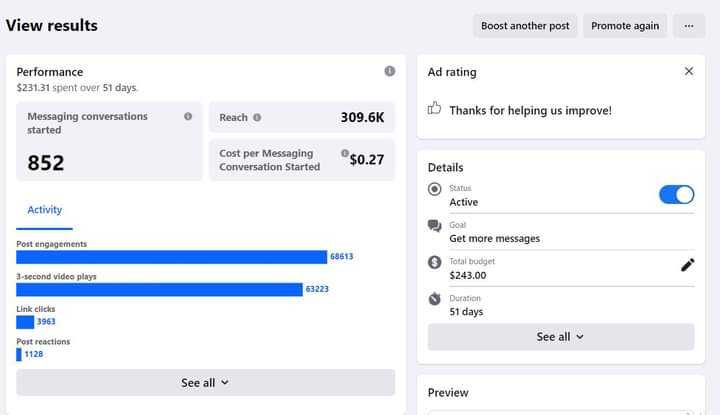Viewport: 720px width, 415px height.
Task: Click the Promote again button
Action: (x=624, y=26)
